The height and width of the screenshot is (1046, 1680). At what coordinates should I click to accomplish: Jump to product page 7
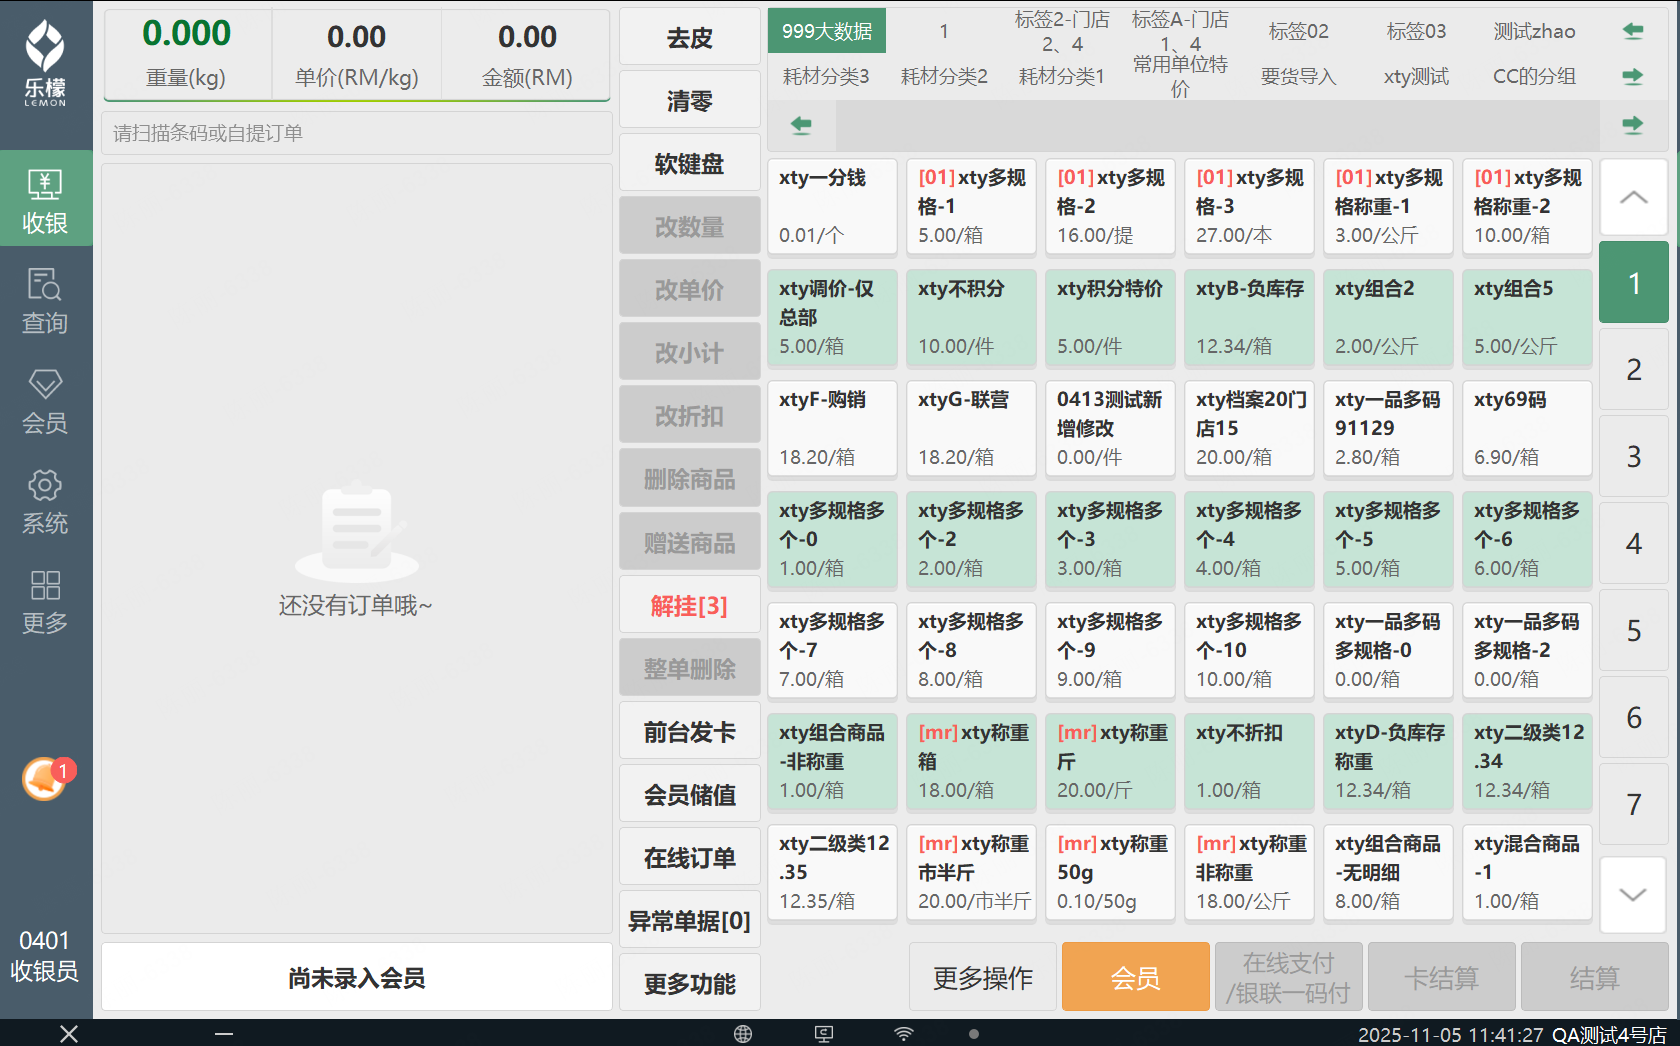[1633, 804]
